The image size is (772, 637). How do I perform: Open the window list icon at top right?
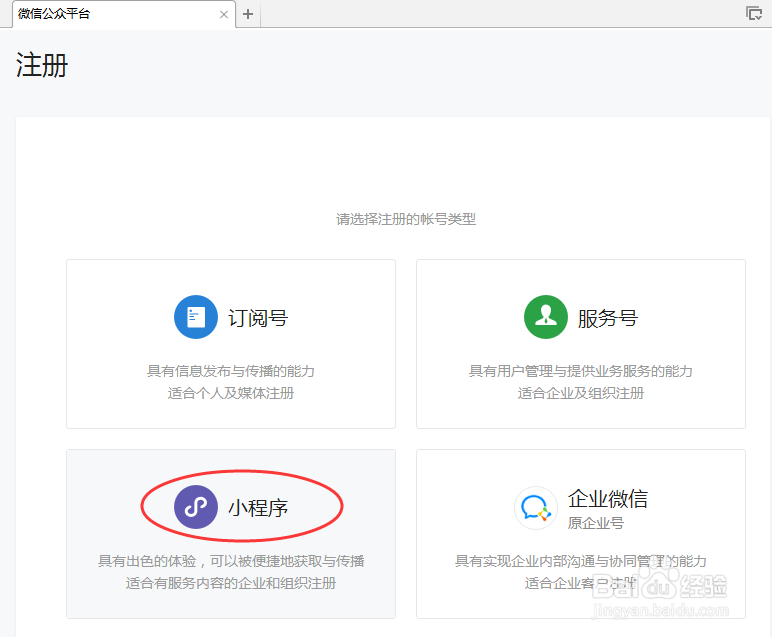(754, 13)
